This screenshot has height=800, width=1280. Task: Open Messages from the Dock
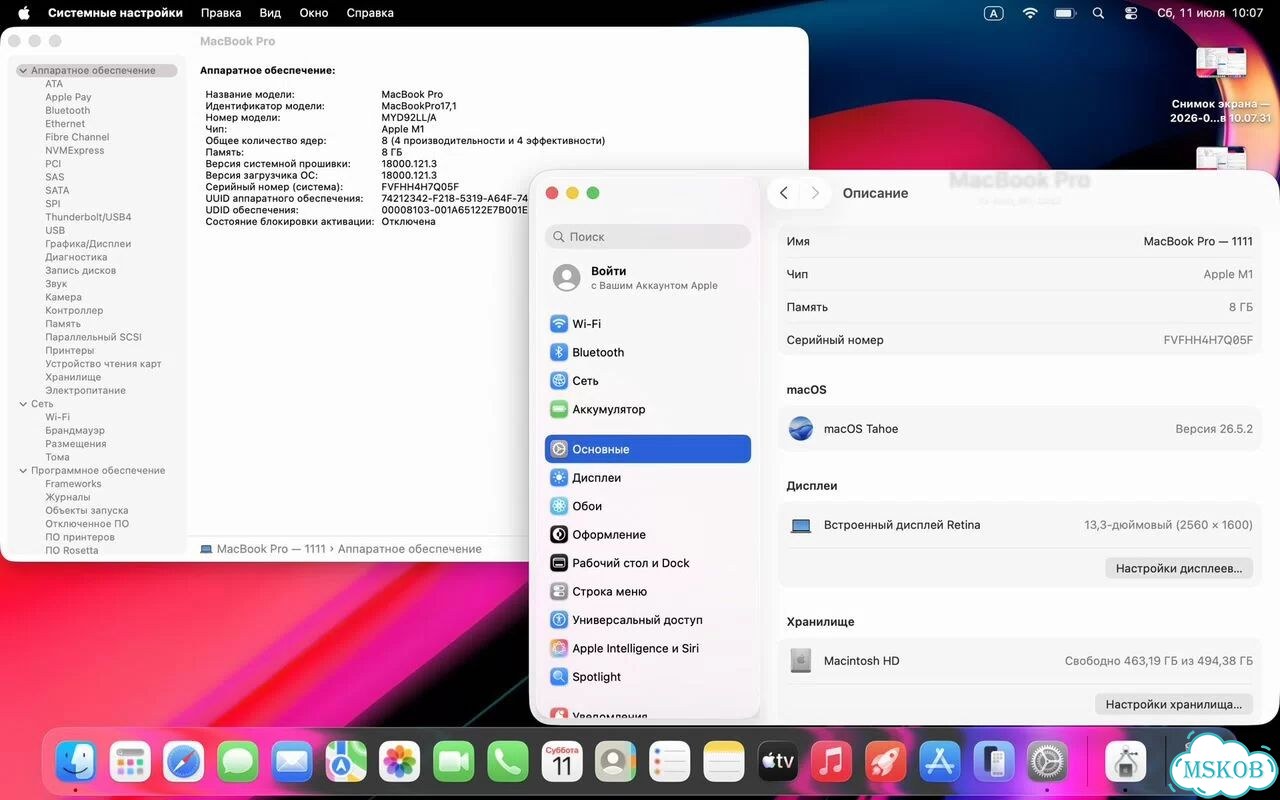pos(238,762)
